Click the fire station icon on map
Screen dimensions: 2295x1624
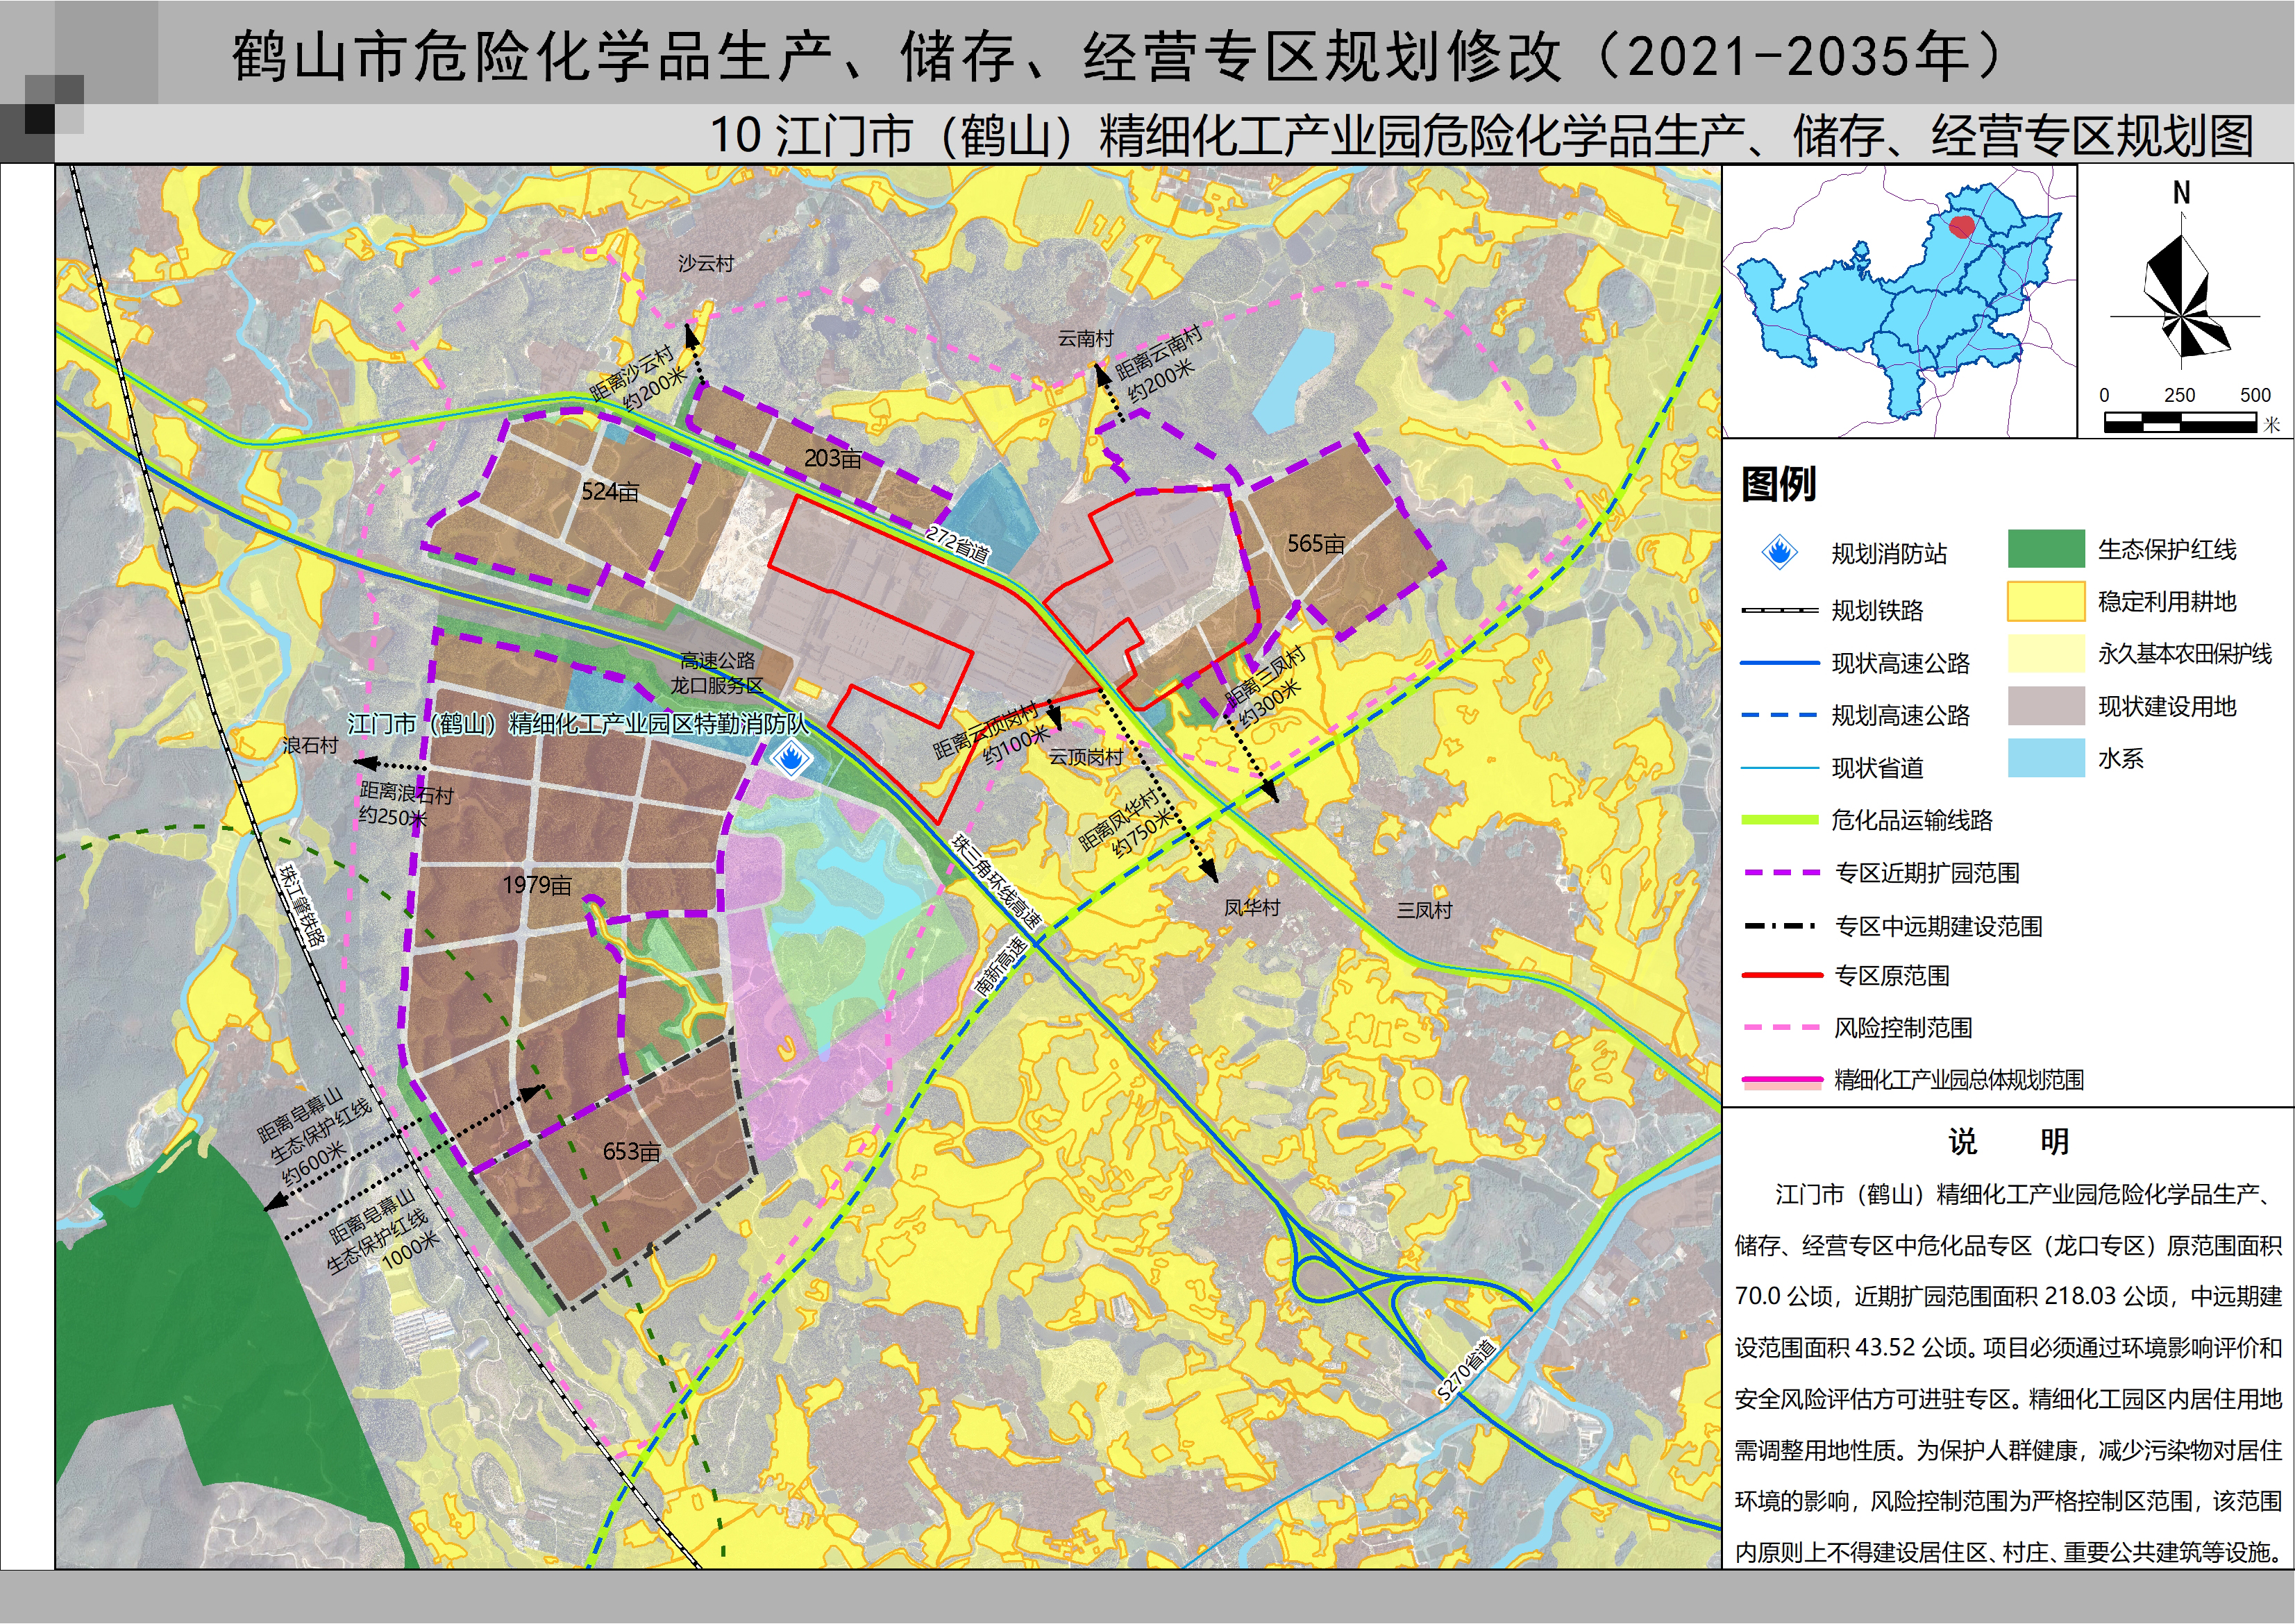pos(791,759)
